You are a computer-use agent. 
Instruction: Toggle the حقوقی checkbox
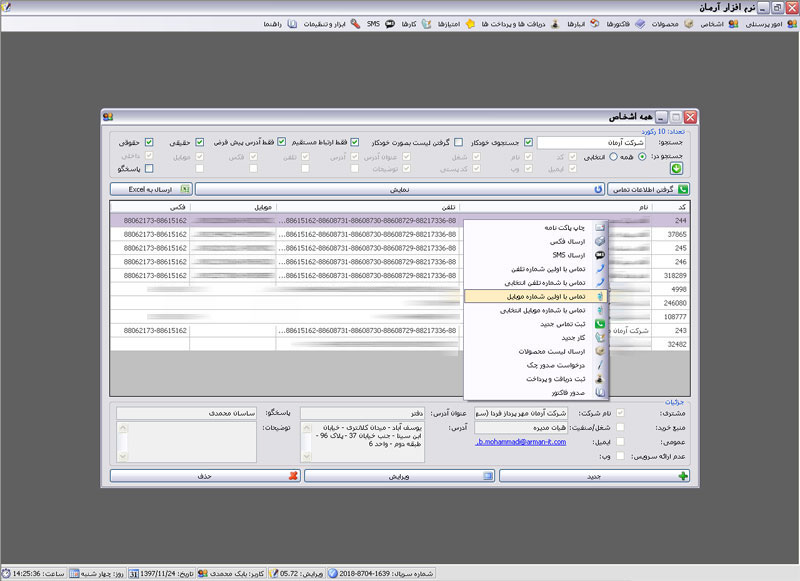(x=149, y=142)
